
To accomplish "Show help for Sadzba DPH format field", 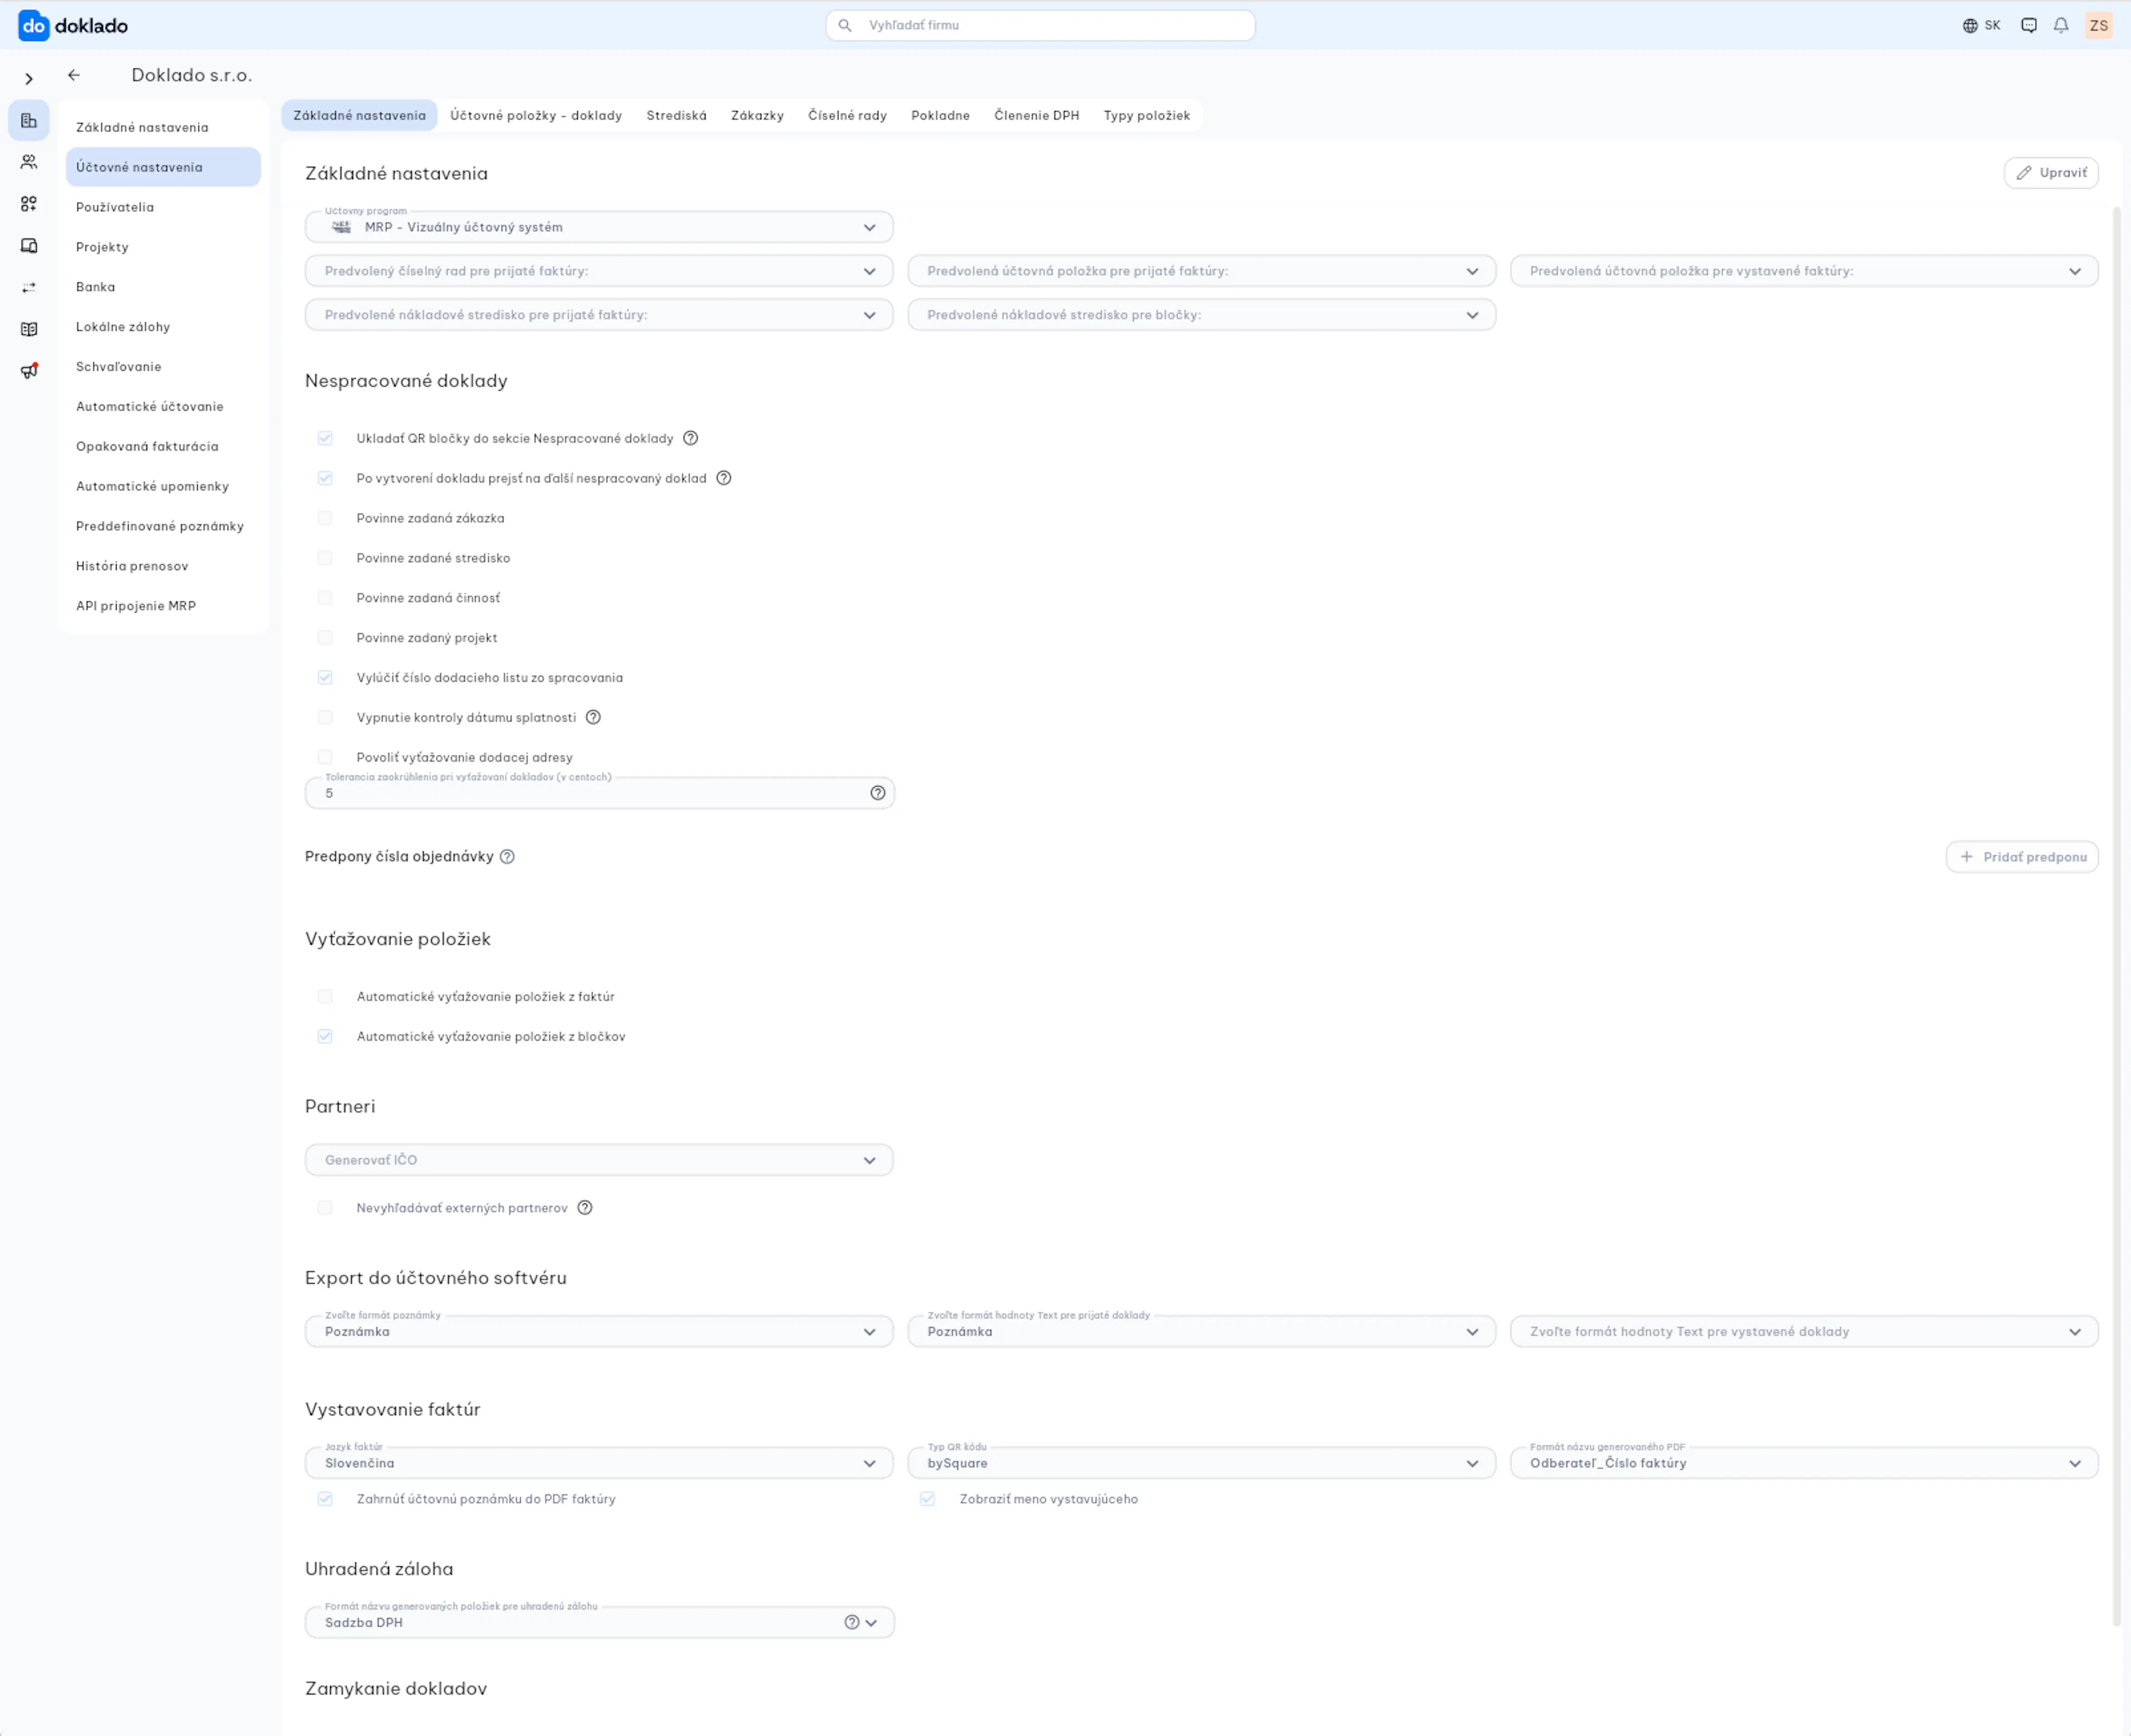I will point(852,1623).
